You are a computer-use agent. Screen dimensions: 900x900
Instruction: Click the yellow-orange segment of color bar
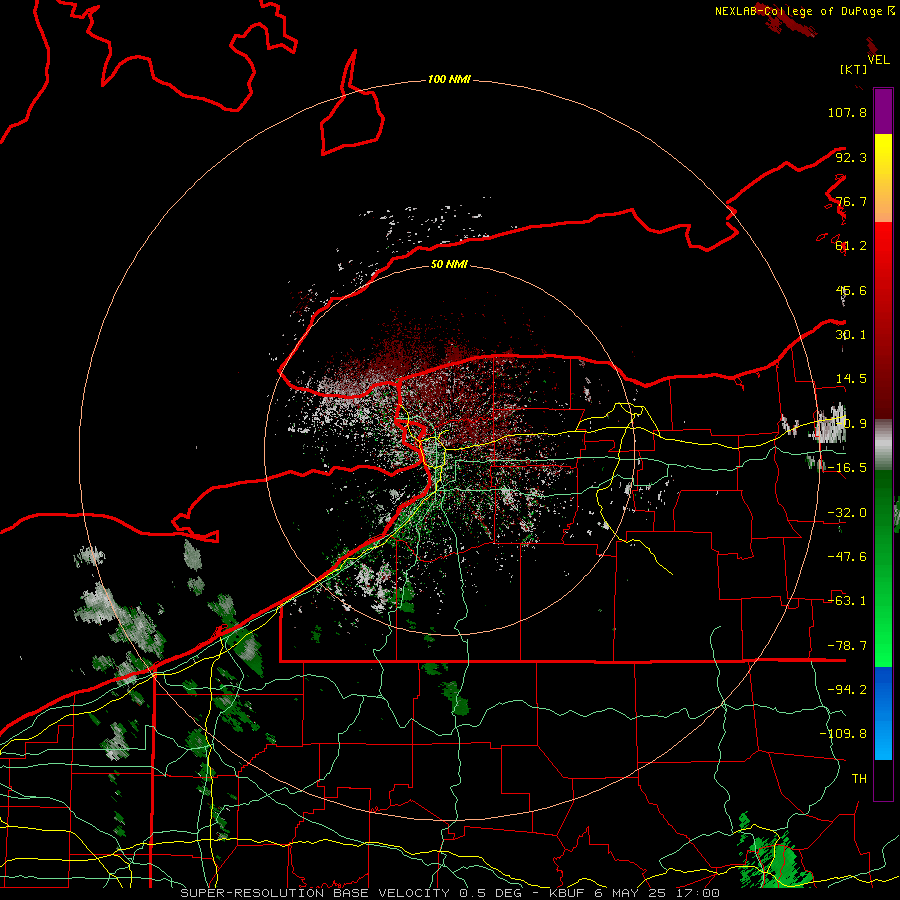point(883,178)
